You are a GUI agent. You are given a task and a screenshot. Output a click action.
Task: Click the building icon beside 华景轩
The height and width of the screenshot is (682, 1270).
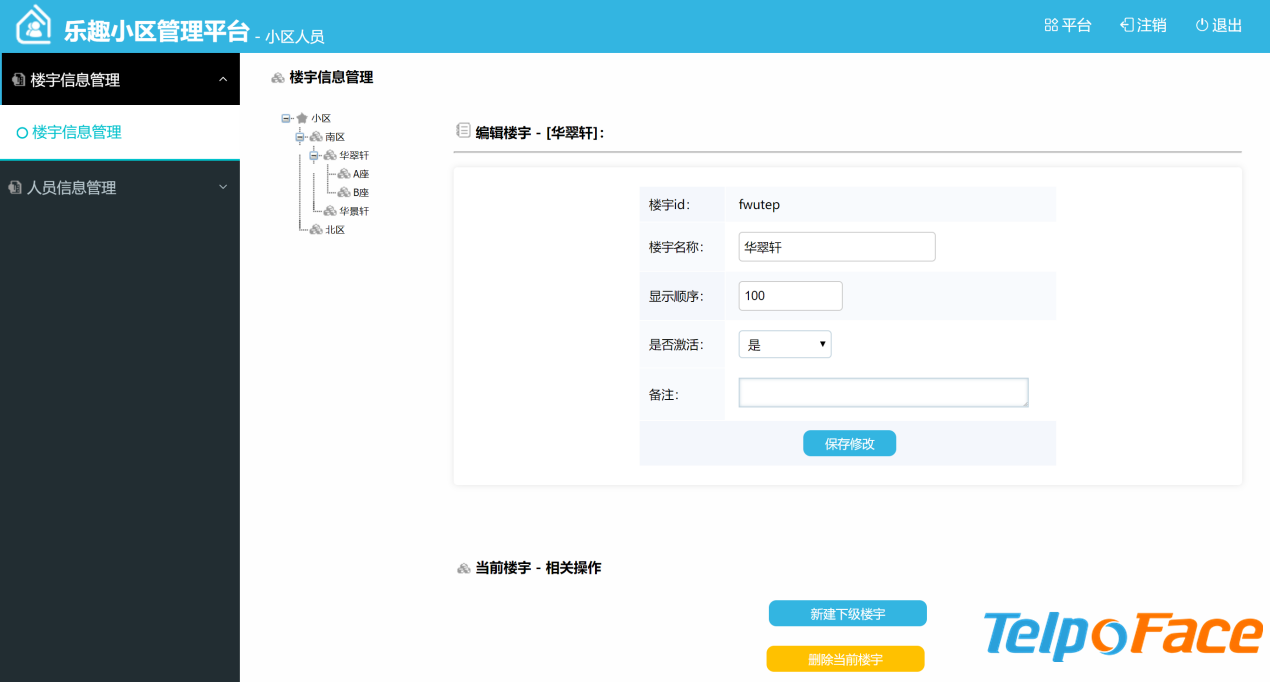tap(330, 211)
